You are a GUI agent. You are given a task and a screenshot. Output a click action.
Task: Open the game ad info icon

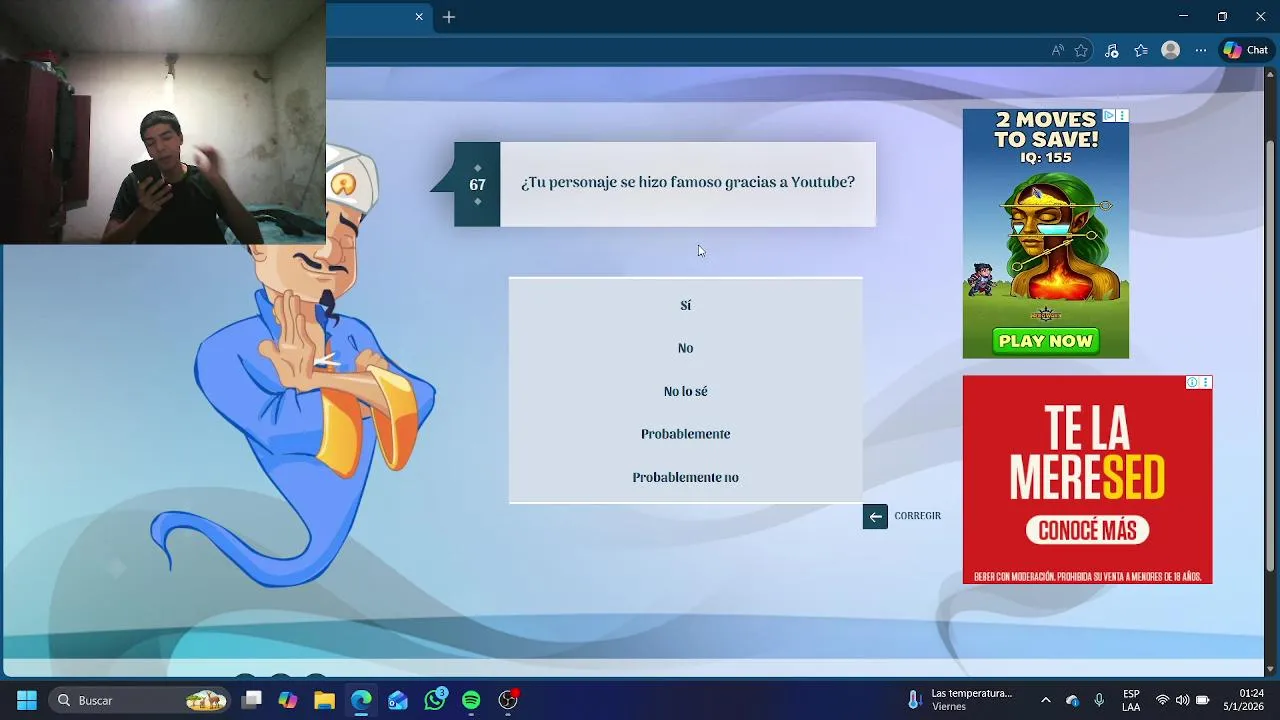pos(1109,116)
